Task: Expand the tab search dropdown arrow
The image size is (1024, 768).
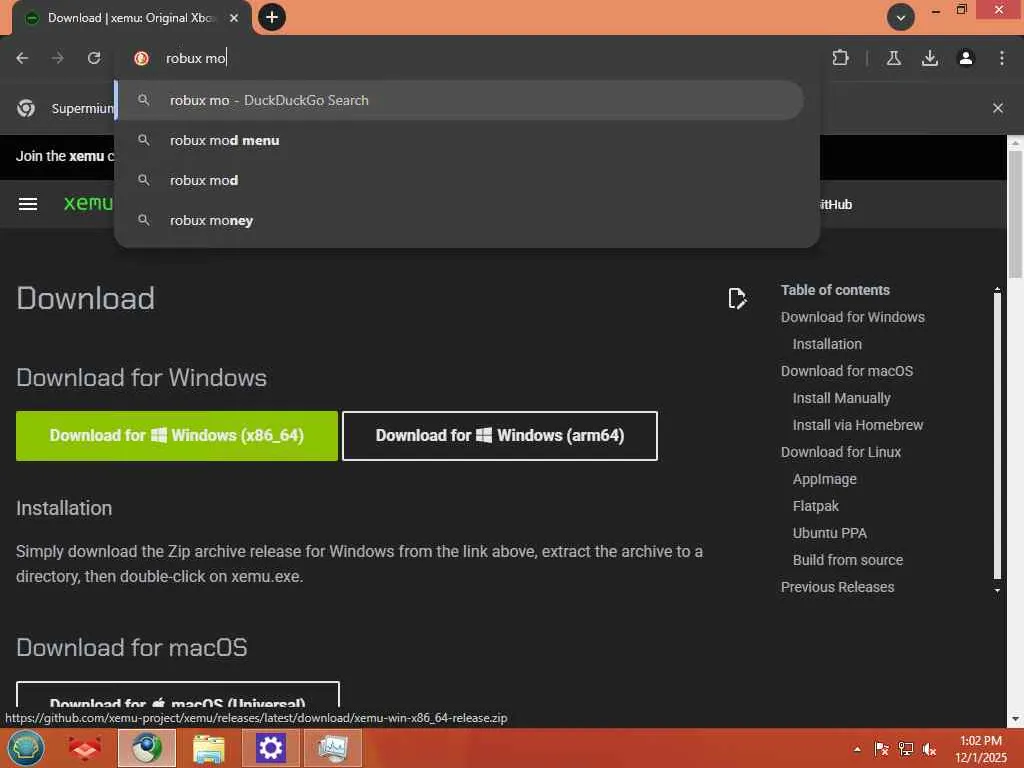Action: (901, 17)
